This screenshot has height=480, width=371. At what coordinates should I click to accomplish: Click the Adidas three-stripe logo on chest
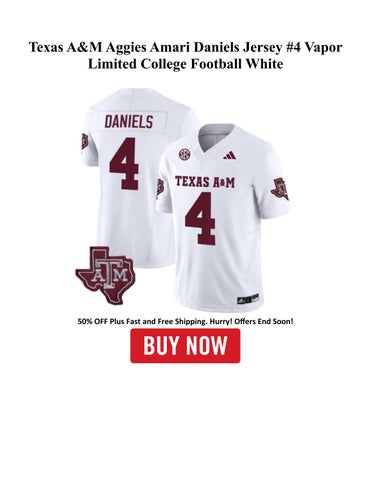pyautogui.click(x=230, y=155)
